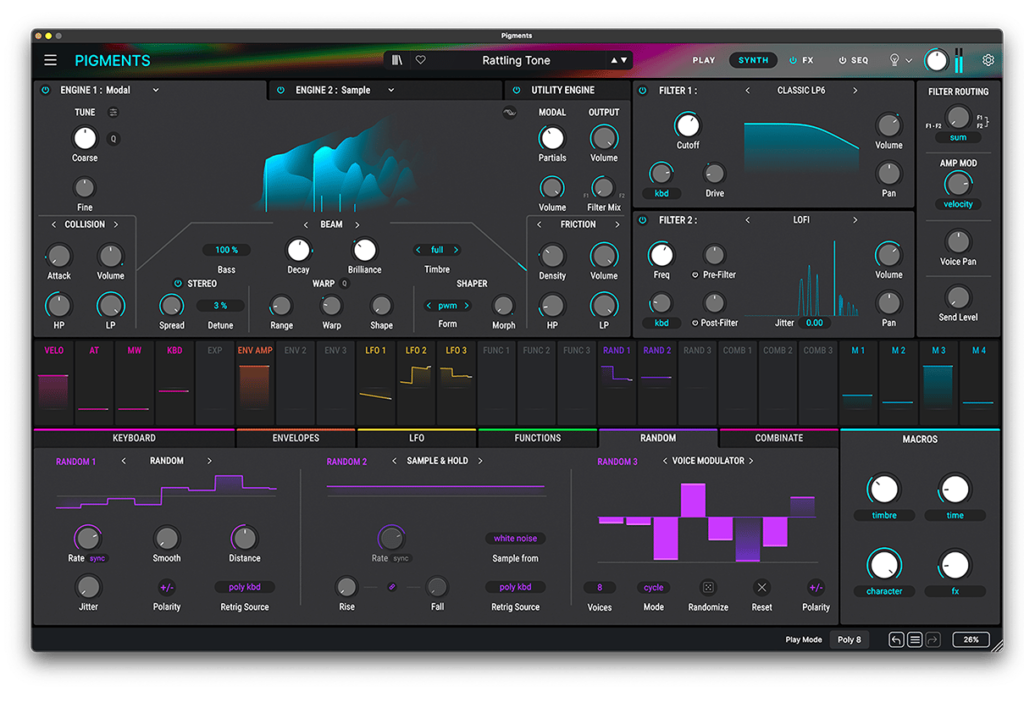Click the Jitter 0.00 value field
The width and height of the screenshot is (1024, 714).
(x=814, y=323)
